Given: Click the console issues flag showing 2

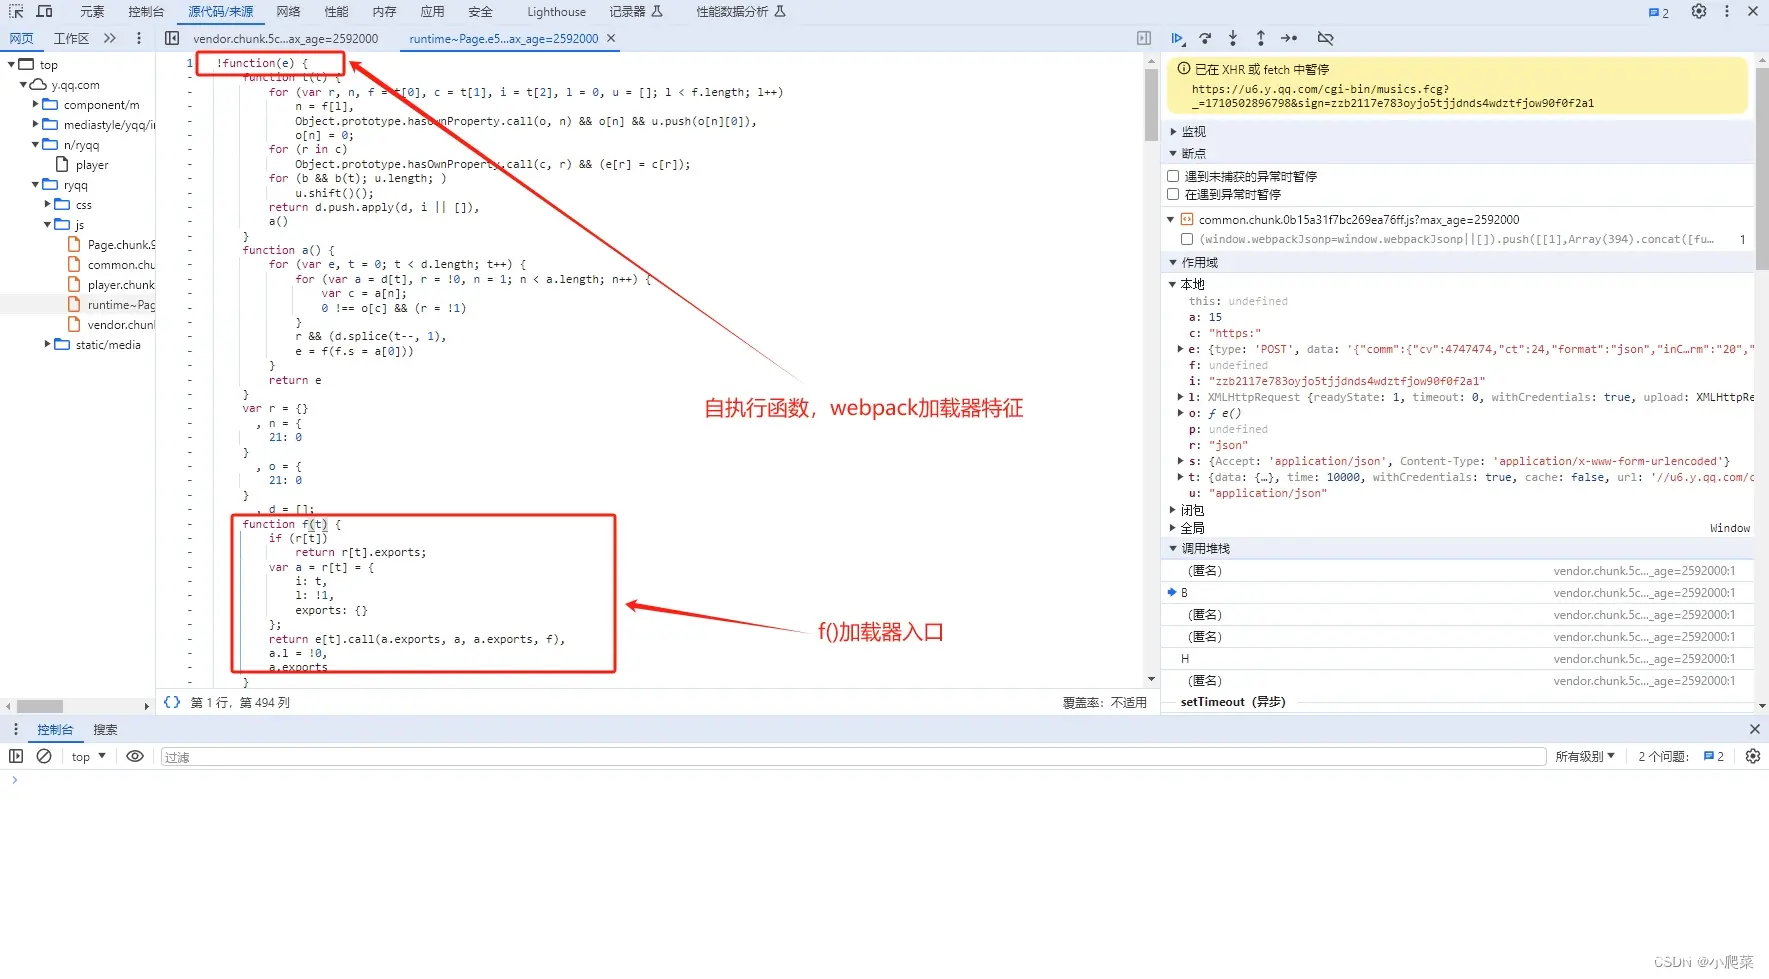Looking at the screenshot, I should [x=1714, y=756].
